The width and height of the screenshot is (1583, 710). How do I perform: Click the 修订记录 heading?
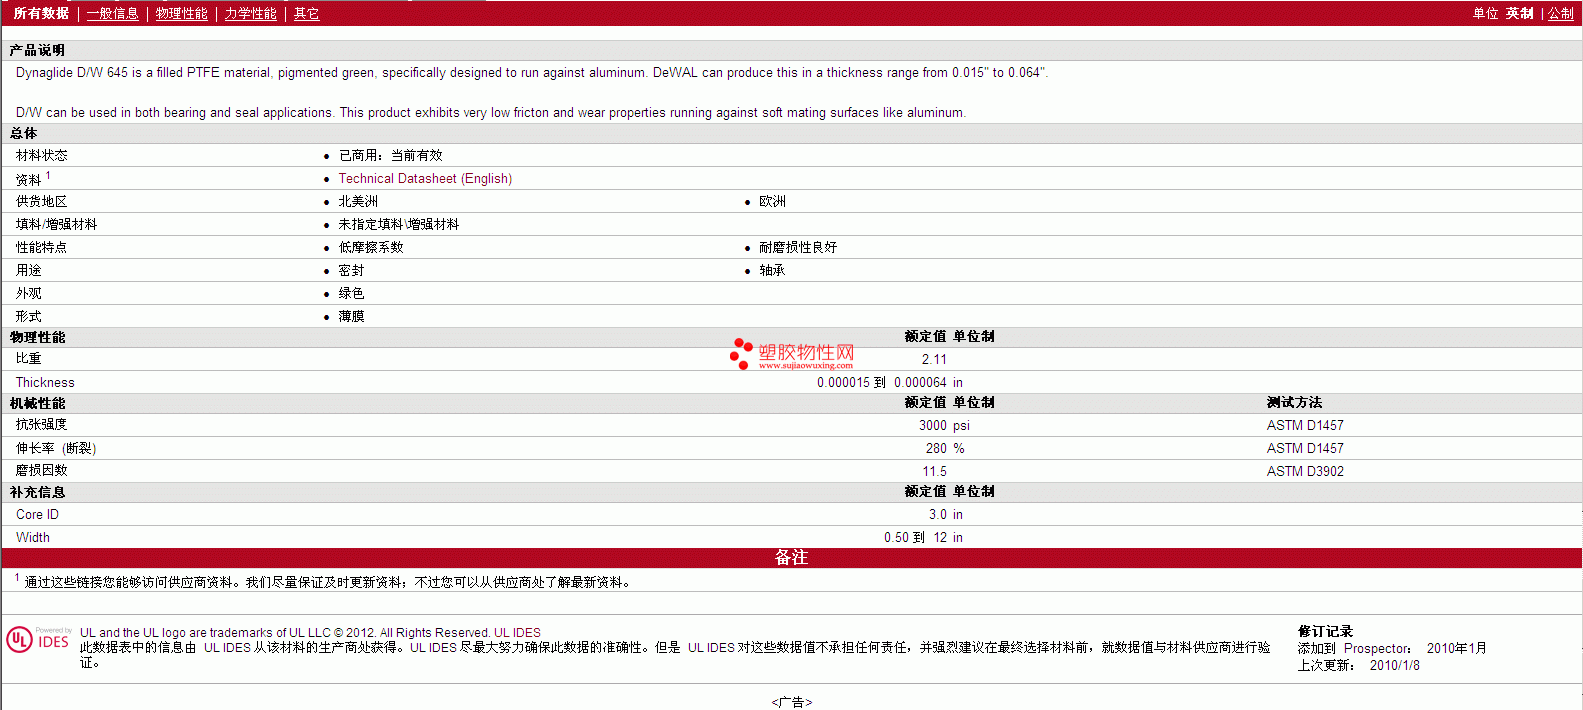click(1325, 631)
